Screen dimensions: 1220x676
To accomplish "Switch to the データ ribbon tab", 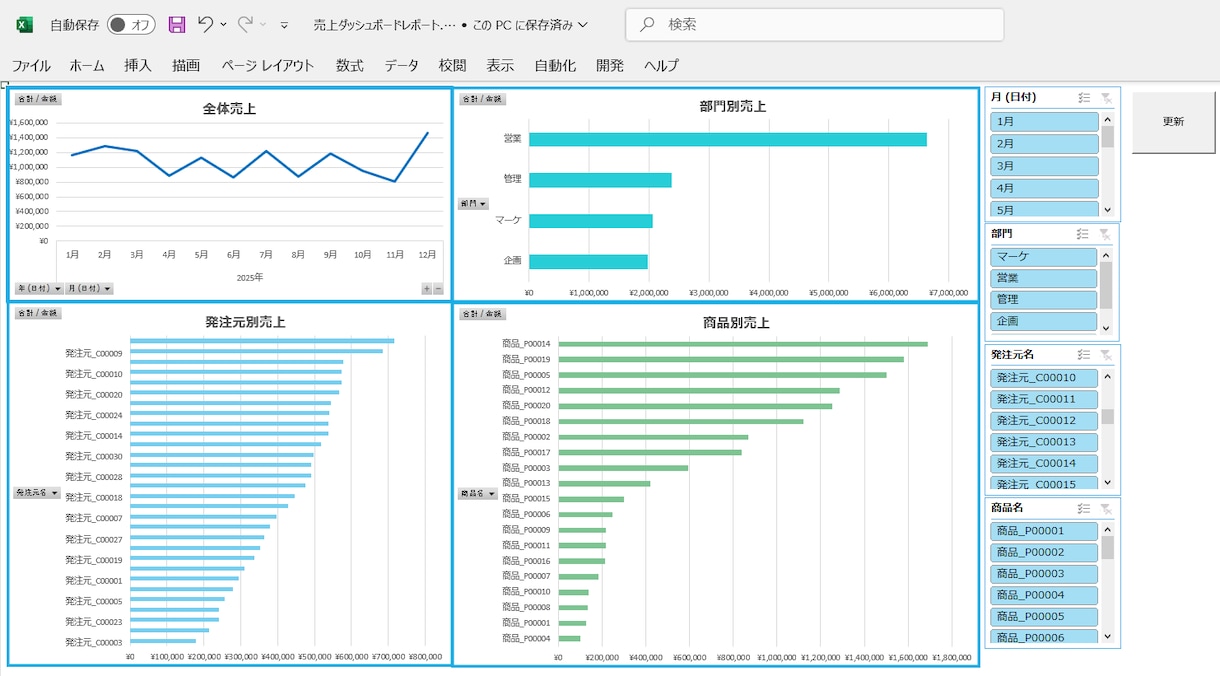I will [x=401, y=66].
